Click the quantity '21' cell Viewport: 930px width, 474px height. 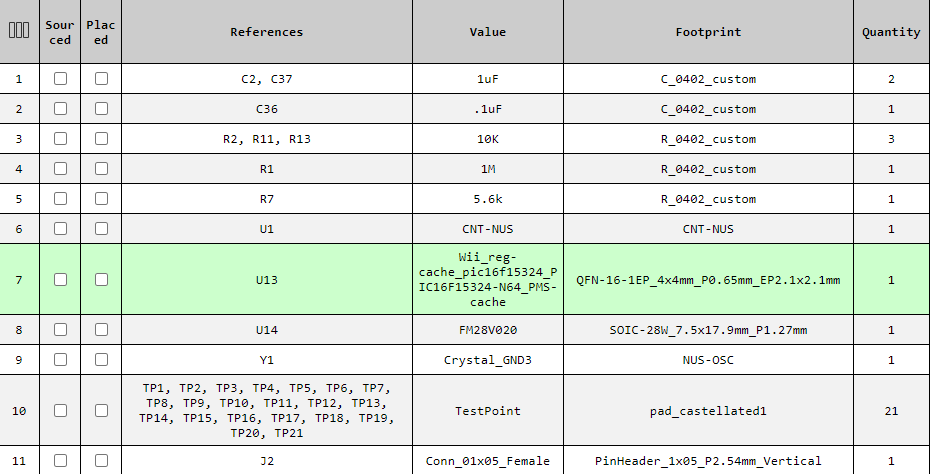(x=891, y=411)
